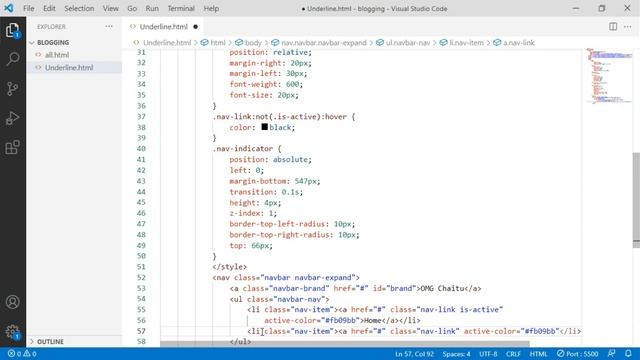The image size is (640, 360).
Task: Click the Ln 57, Col 92 status item
Action: click(x=414, y=354)
